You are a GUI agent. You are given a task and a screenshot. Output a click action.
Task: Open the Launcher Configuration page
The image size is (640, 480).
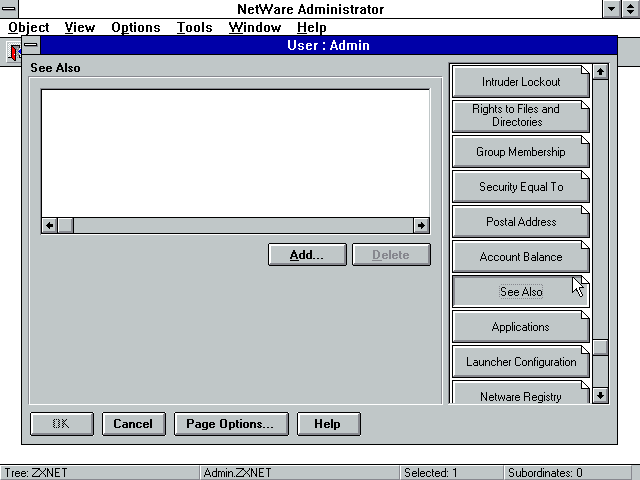520,362
